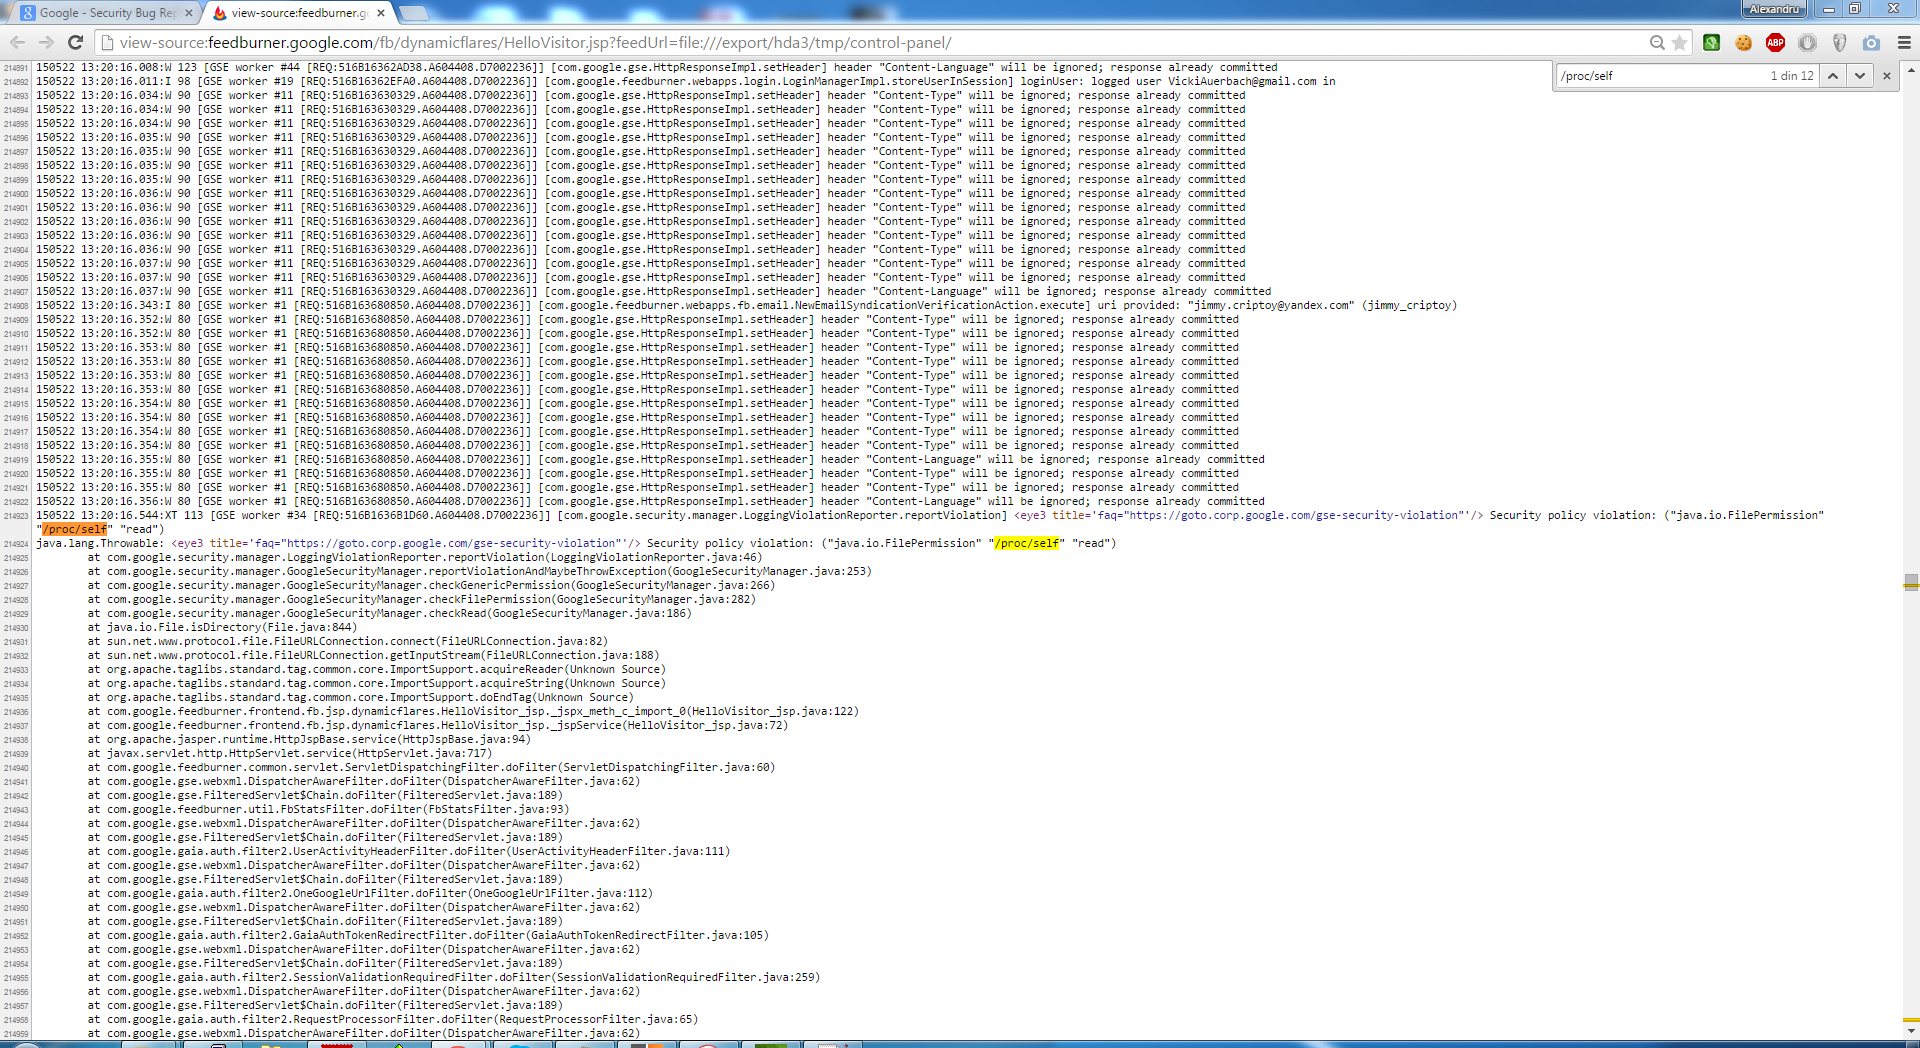The height and width of the screenshot is (1048, 1920).
Task: Click the address bar URL
Action: point(535,43)
